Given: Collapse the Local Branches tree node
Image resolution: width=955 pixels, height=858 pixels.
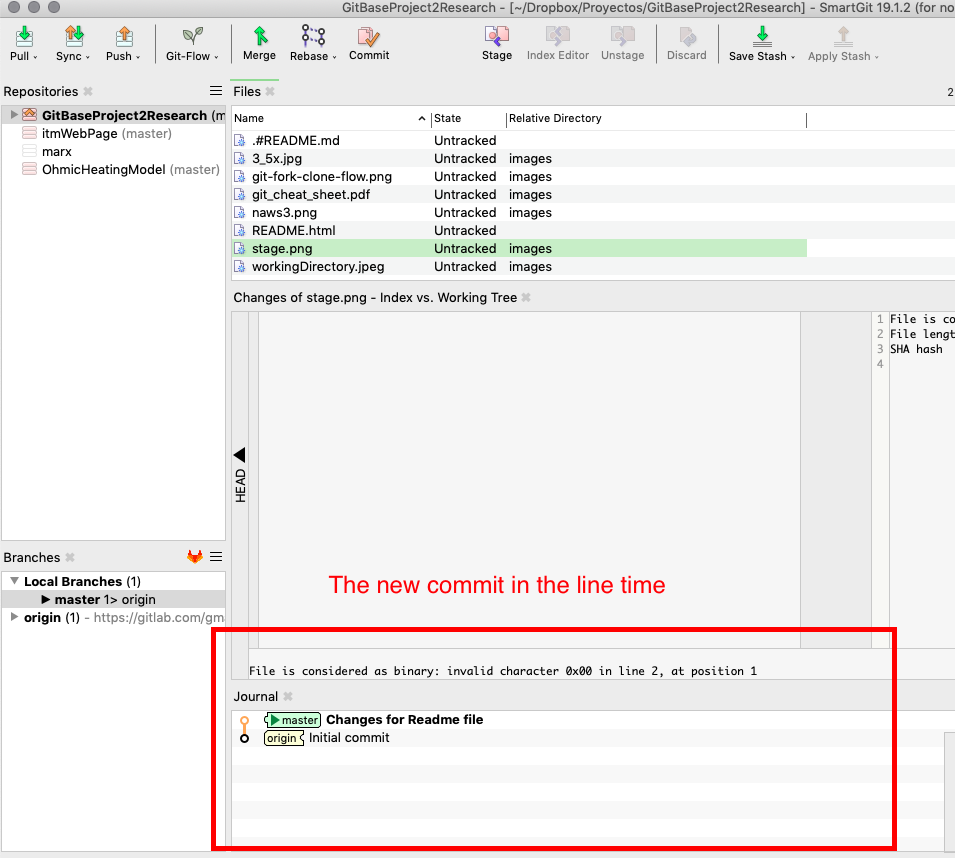Looking at the screenshot, I should coord(14,581).
